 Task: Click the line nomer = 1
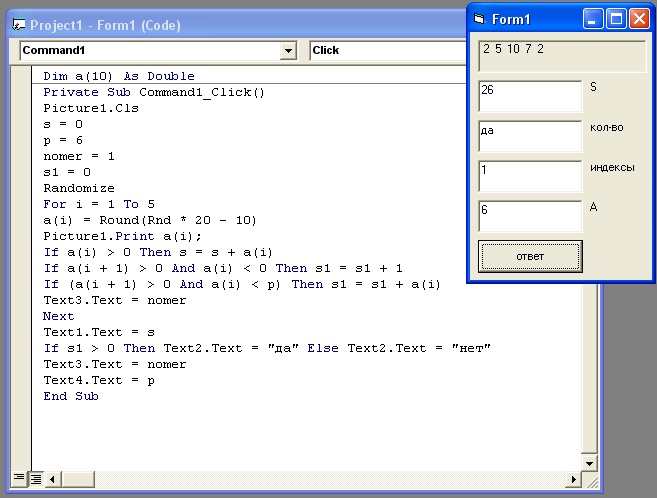point(79,156)
